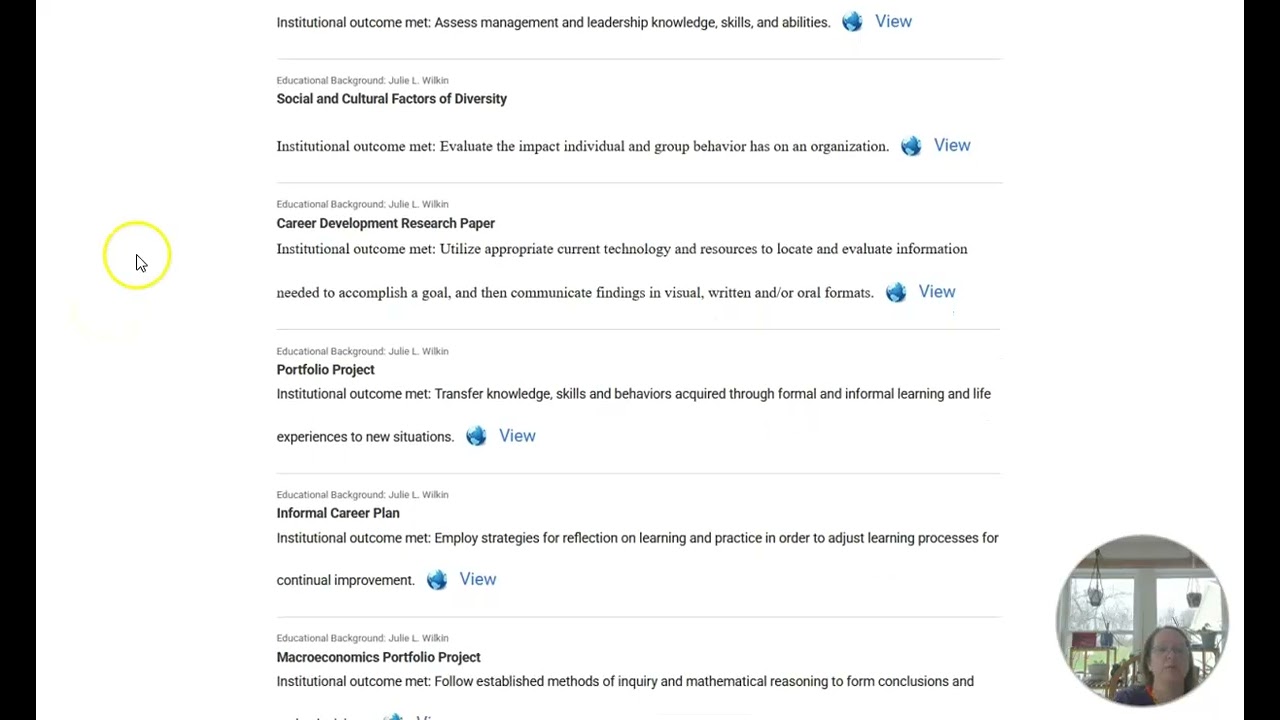Click the Informal Career Plan heading
Image resolution: width=1280 pixels, height=720 pixels.
(338, 513)
